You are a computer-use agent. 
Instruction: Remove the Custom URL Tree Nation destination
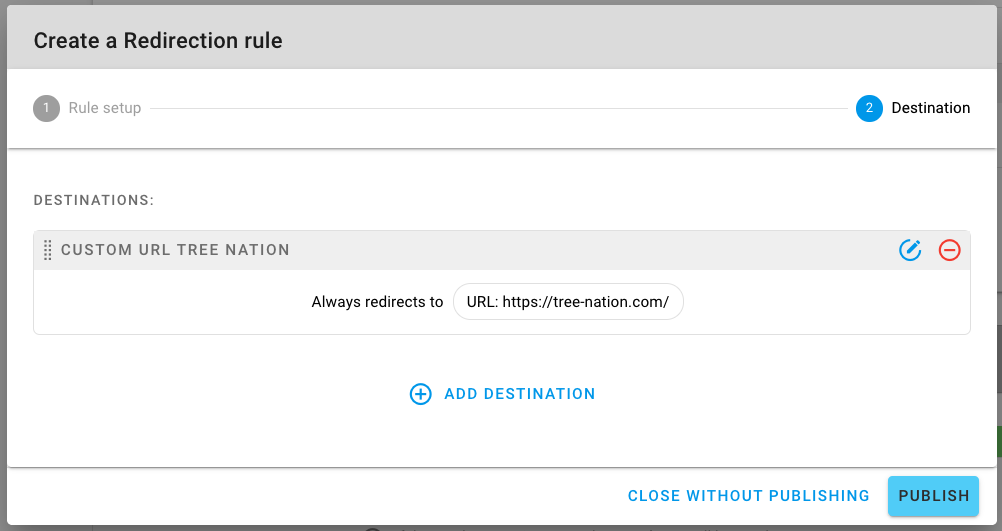pyautogui.click(x=949, y=250)
